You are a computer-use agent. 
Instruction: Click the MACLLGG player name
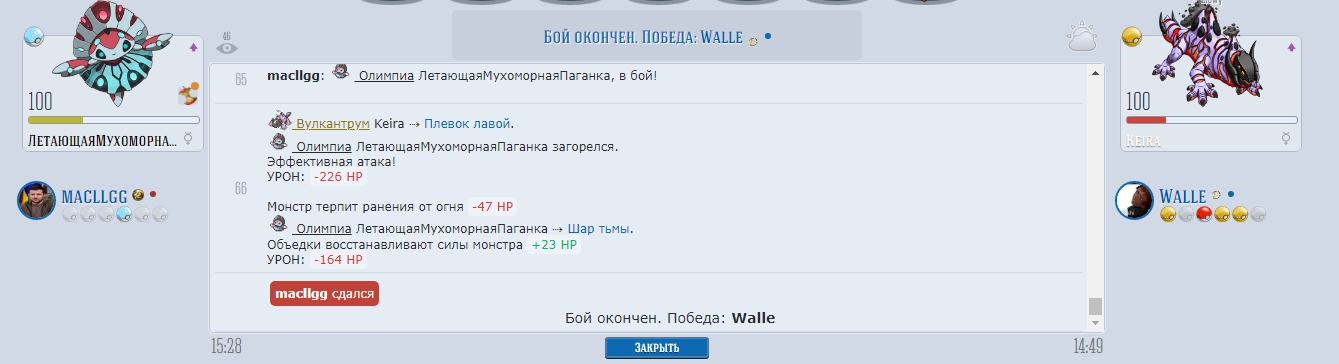click(x=94, y=195)
